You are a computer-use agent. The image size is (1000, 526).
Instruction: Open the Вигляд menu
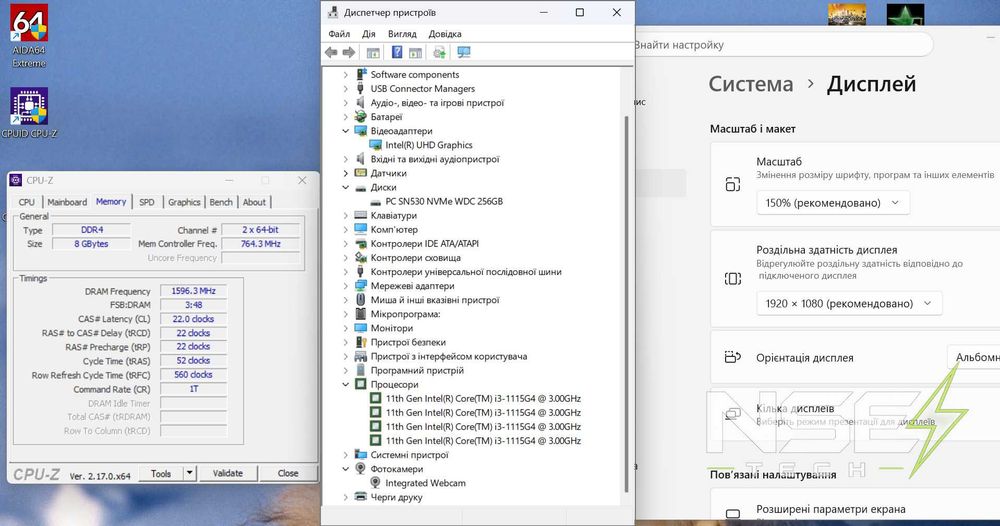(402, 34)
